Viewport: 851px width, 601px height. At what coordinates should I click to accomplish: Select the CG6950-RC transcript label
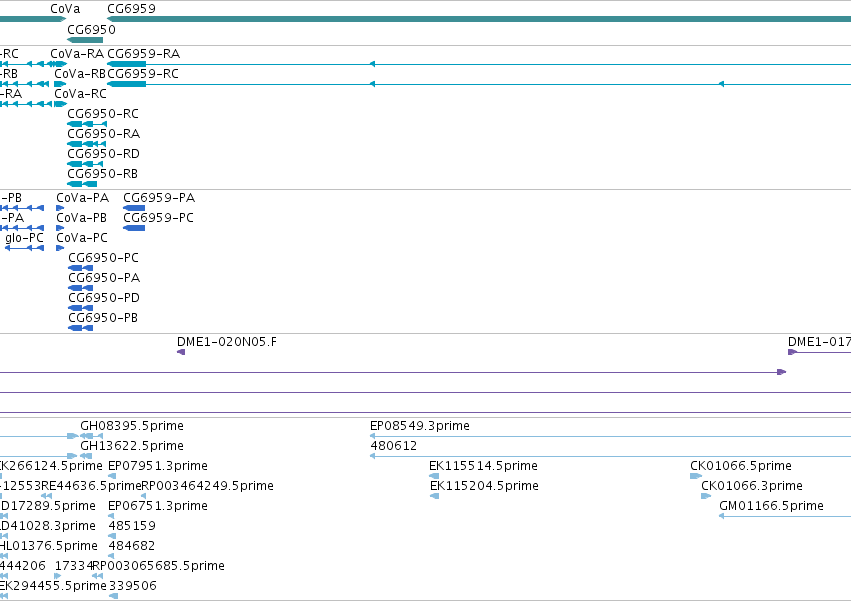(x=103, y=114)
